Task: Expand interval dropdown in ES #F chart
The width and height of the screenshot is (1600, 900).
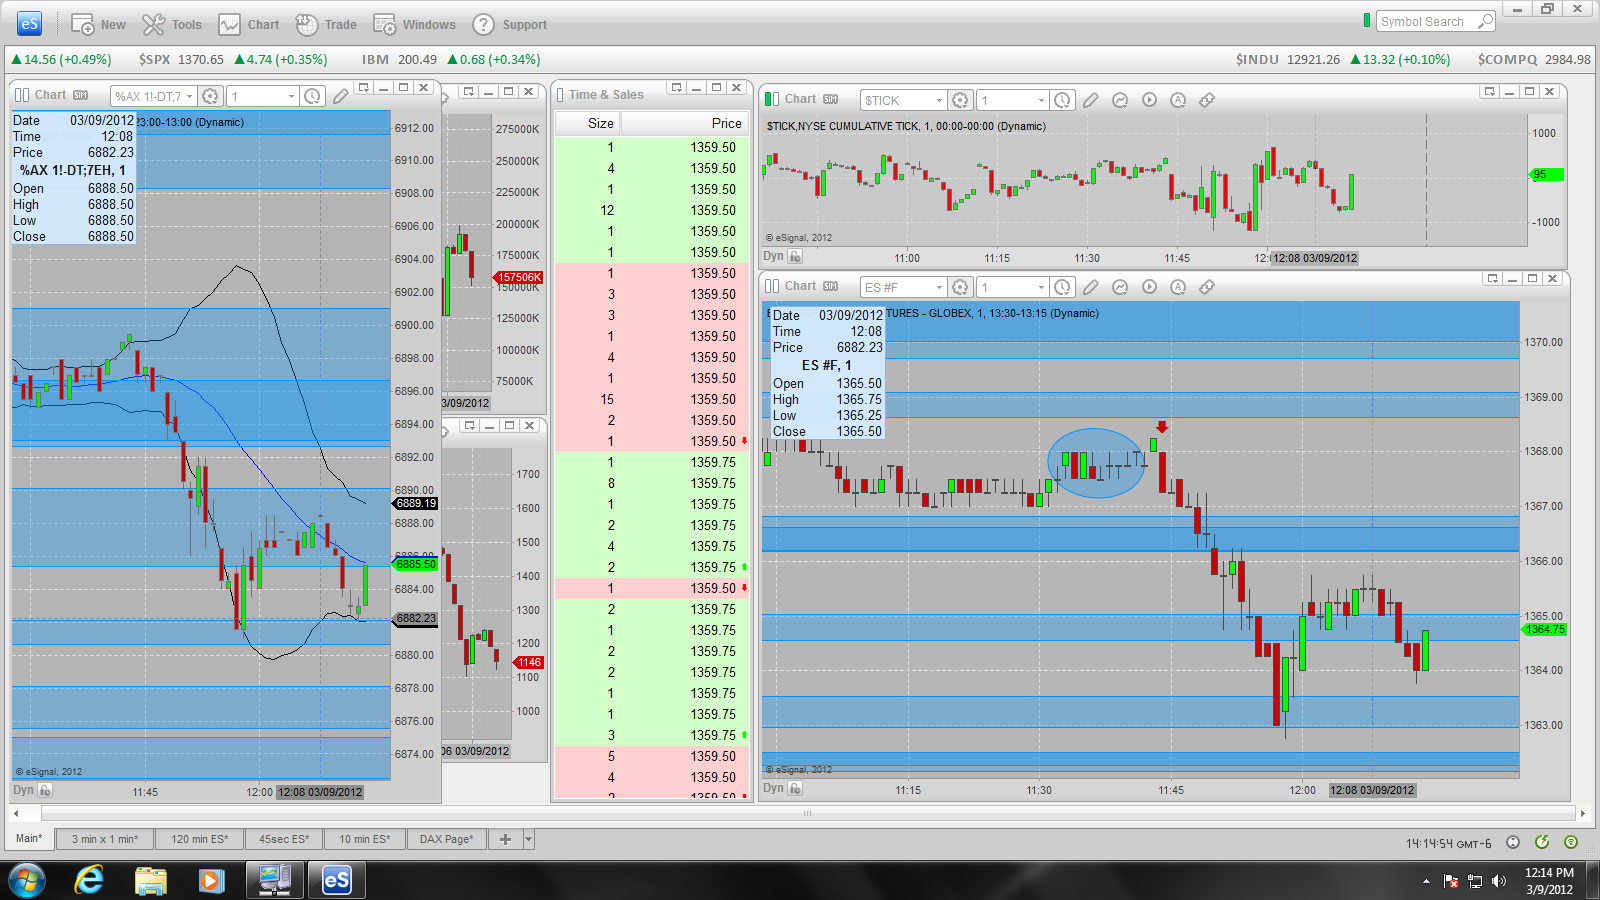Action: (x=1041, y=287)
